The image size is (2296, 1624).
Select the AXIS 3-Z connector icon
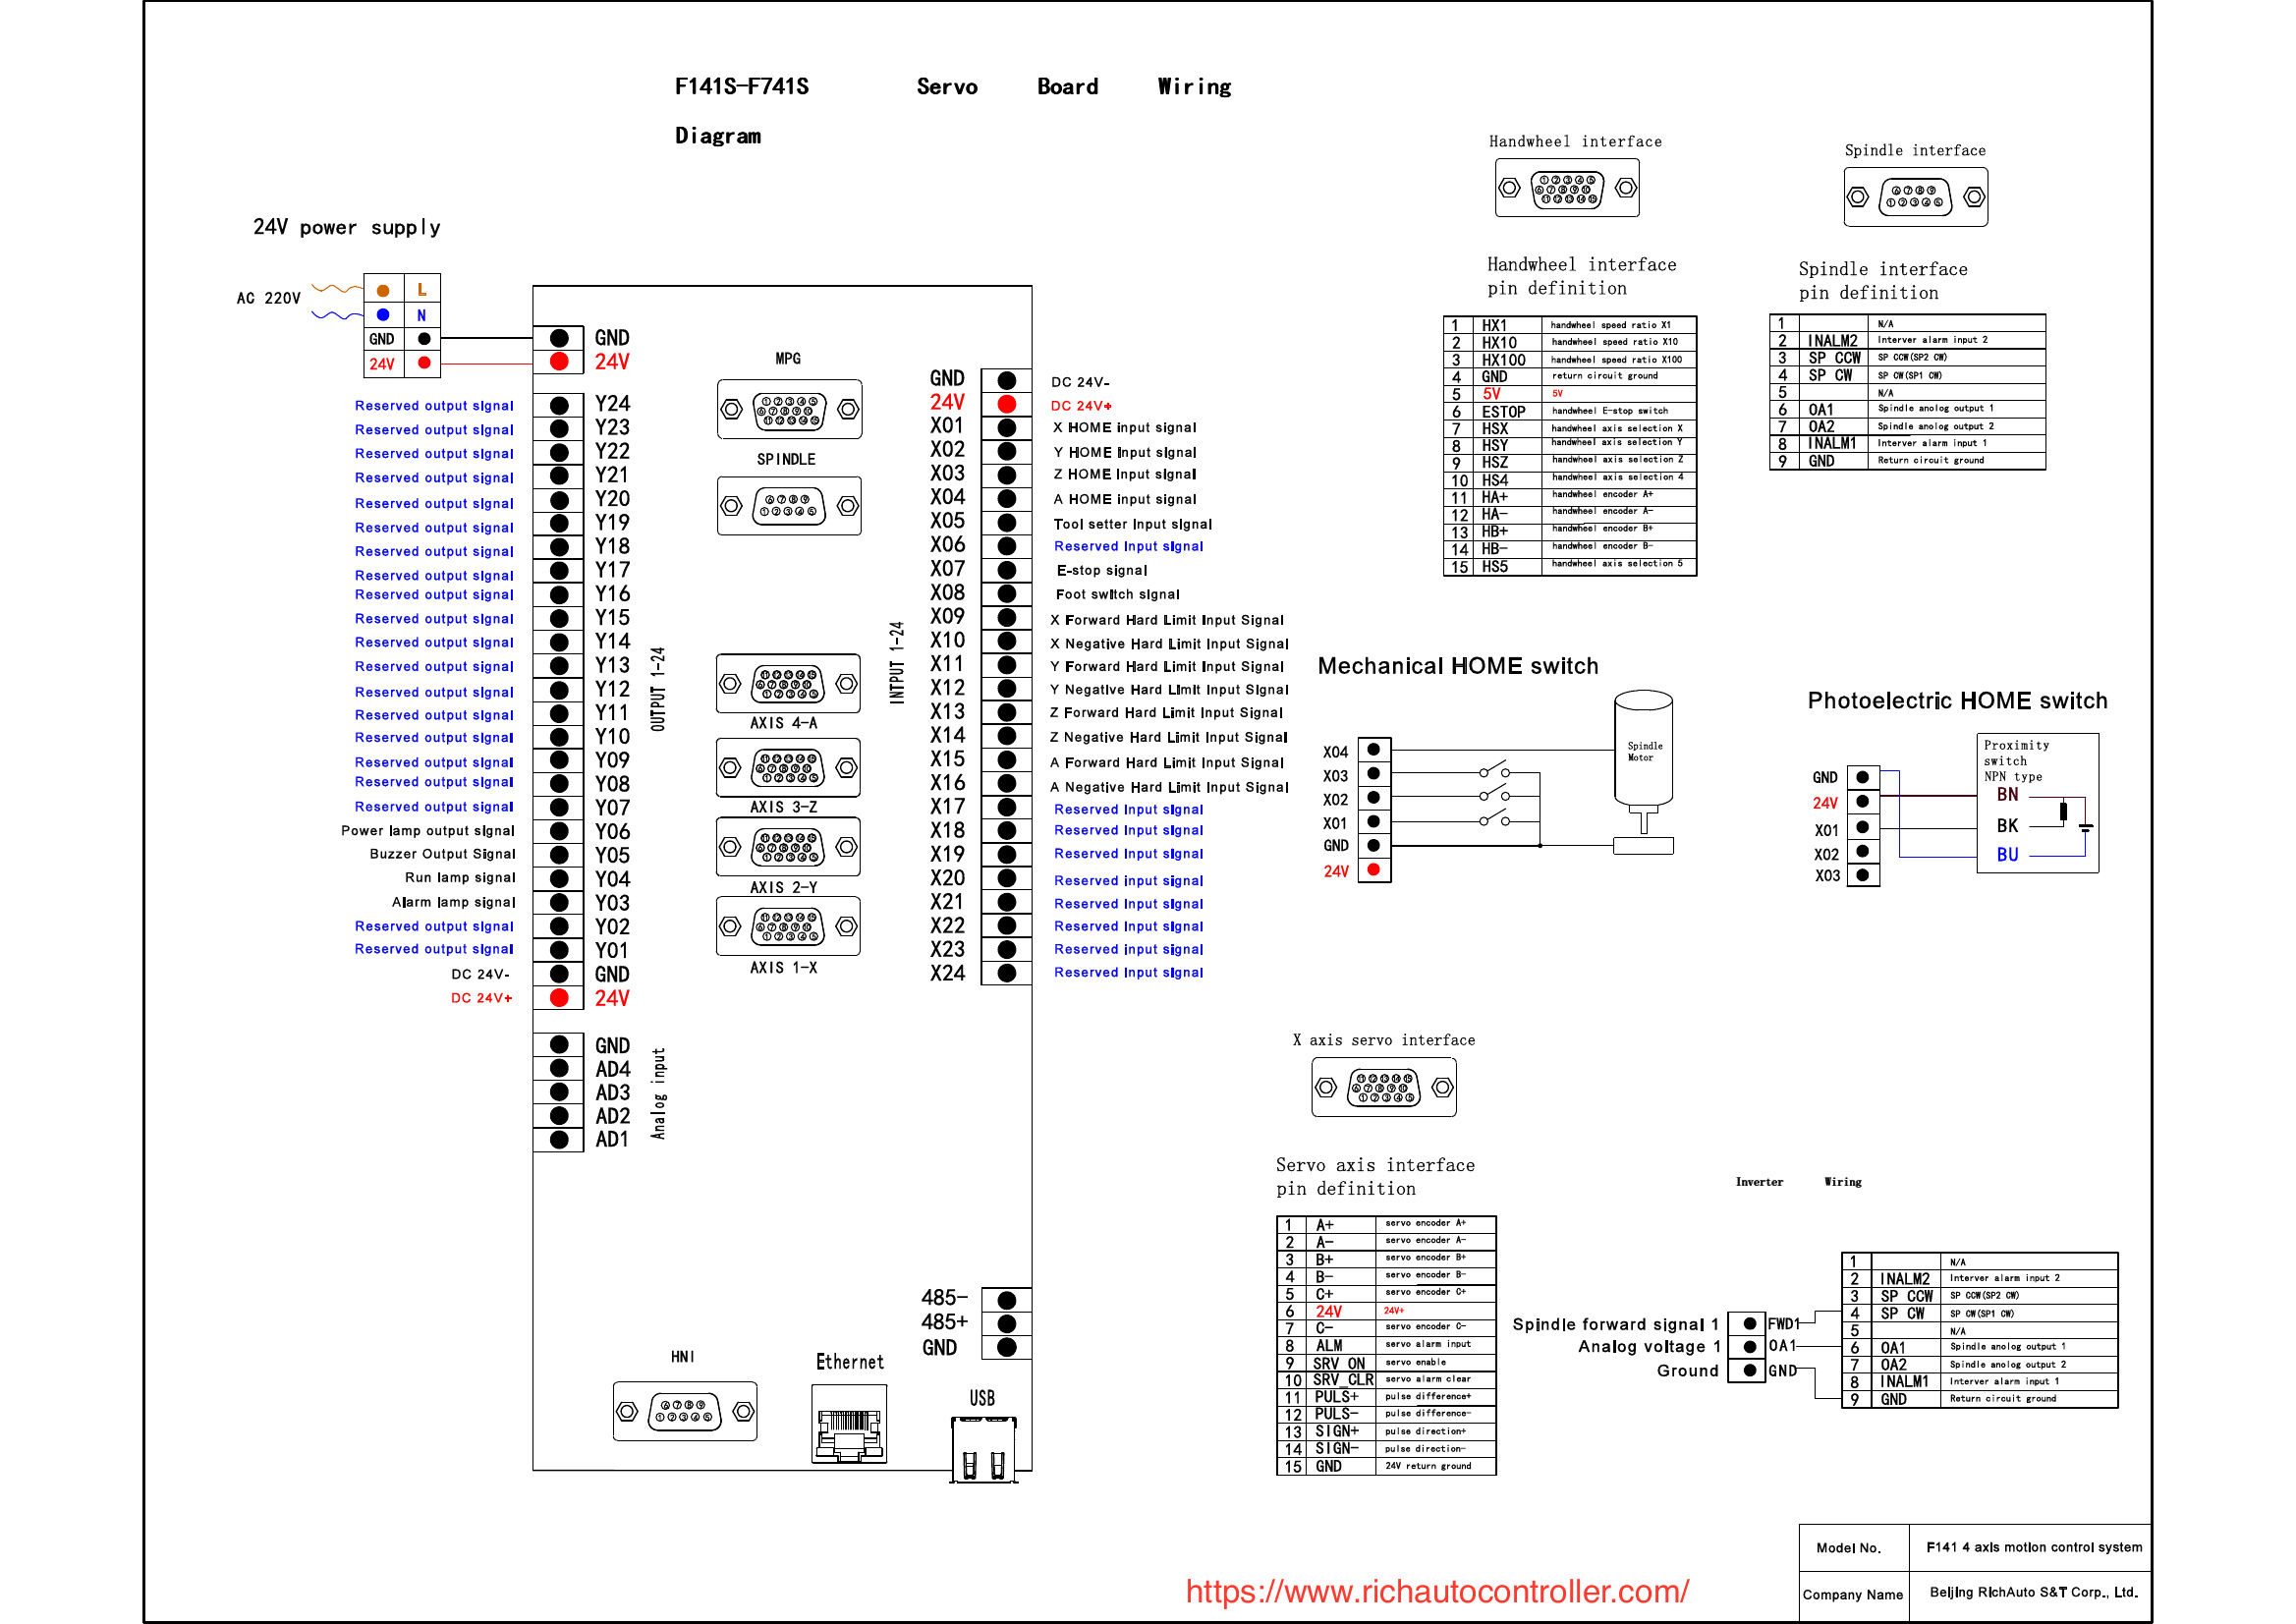(788, 768)
